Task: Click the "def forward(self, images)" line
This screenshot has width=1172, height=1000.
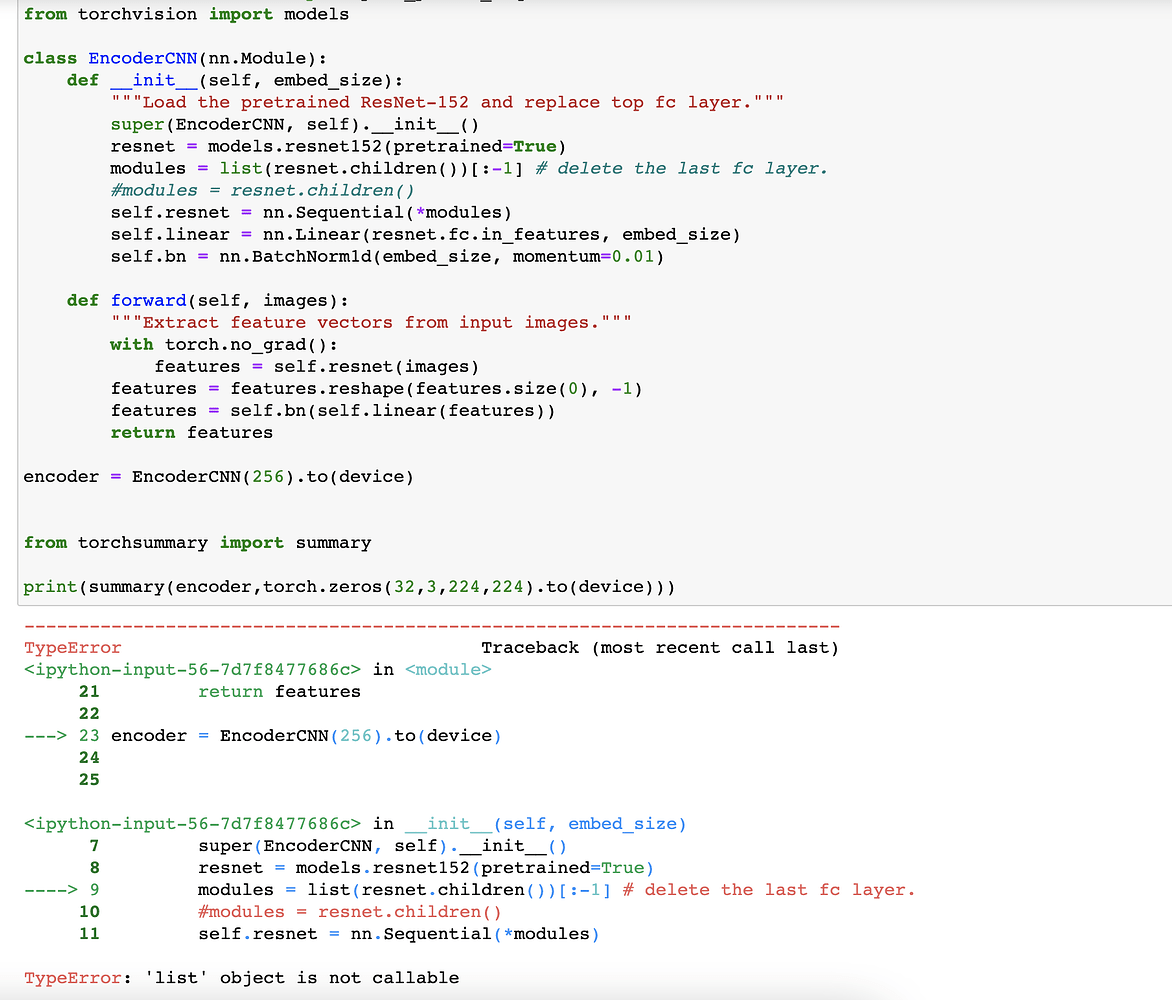Action: pos(208,300)
